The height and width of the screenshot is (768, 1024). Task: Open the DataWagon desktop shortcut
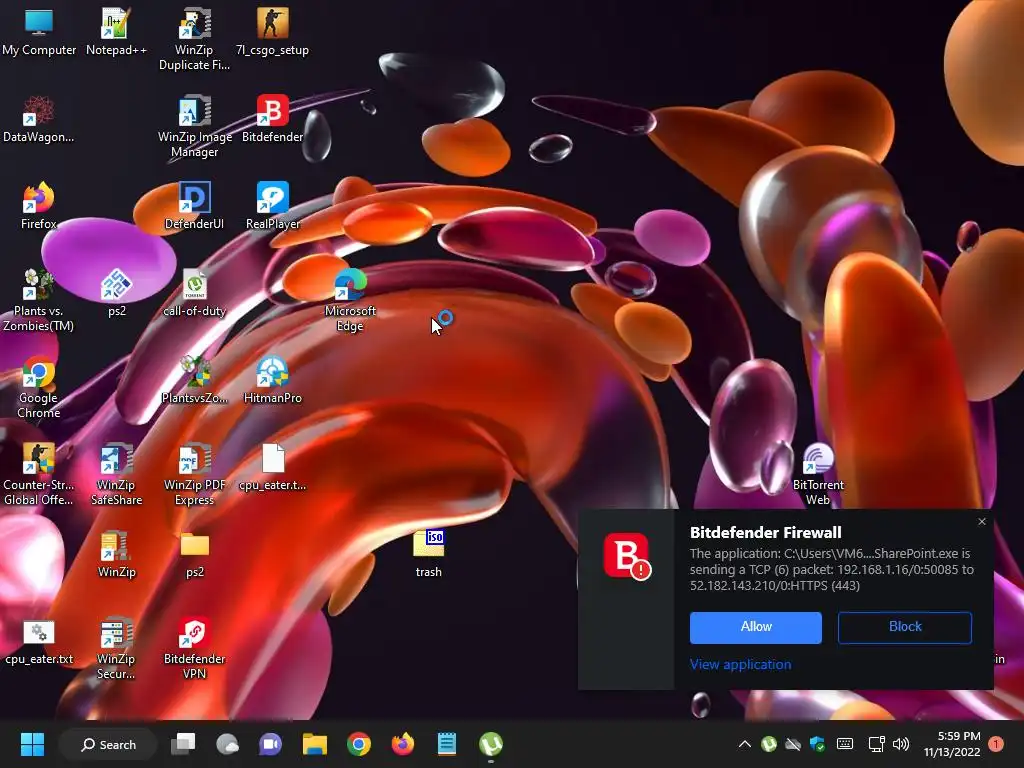click(39, 119)
